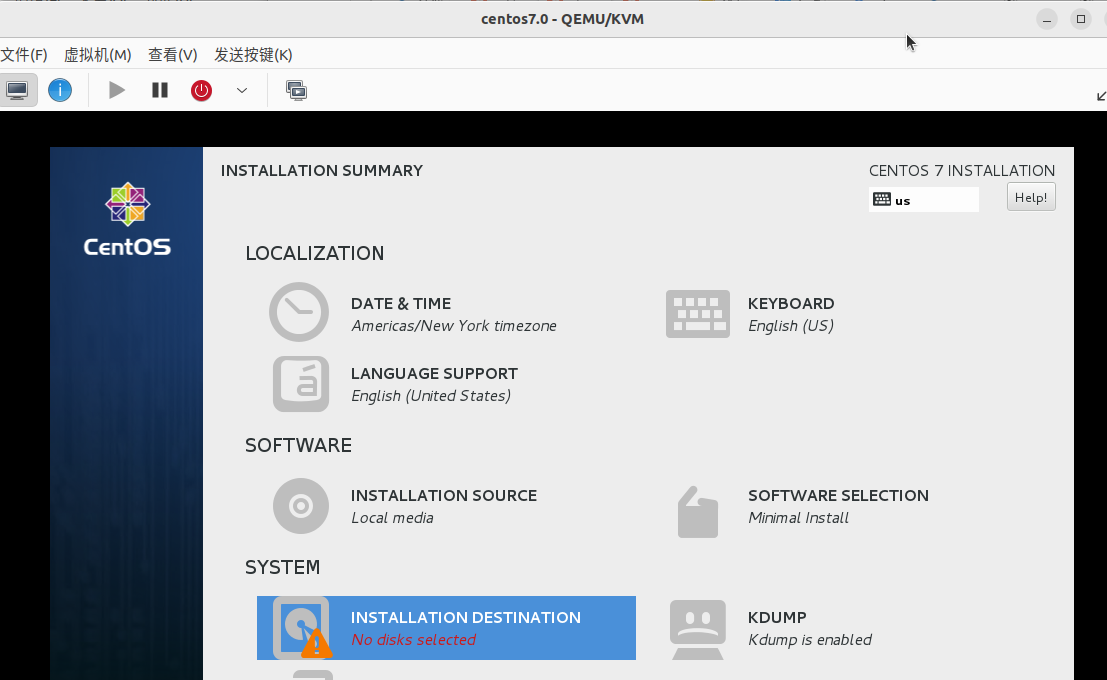Viewport: 1107px width, 680px height.
Task: Open the snapshots manager icon
Action: click(x=296, y=90)
